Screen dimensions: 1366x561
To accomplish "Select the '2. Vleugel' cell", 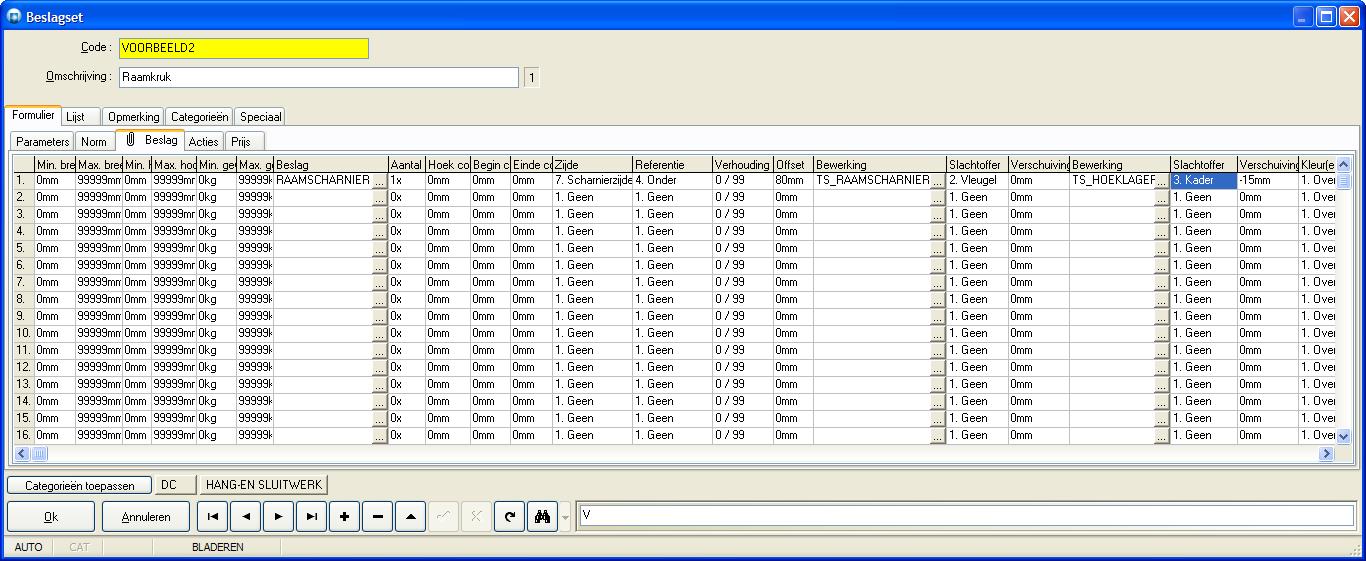I will (x=977, y=181).
